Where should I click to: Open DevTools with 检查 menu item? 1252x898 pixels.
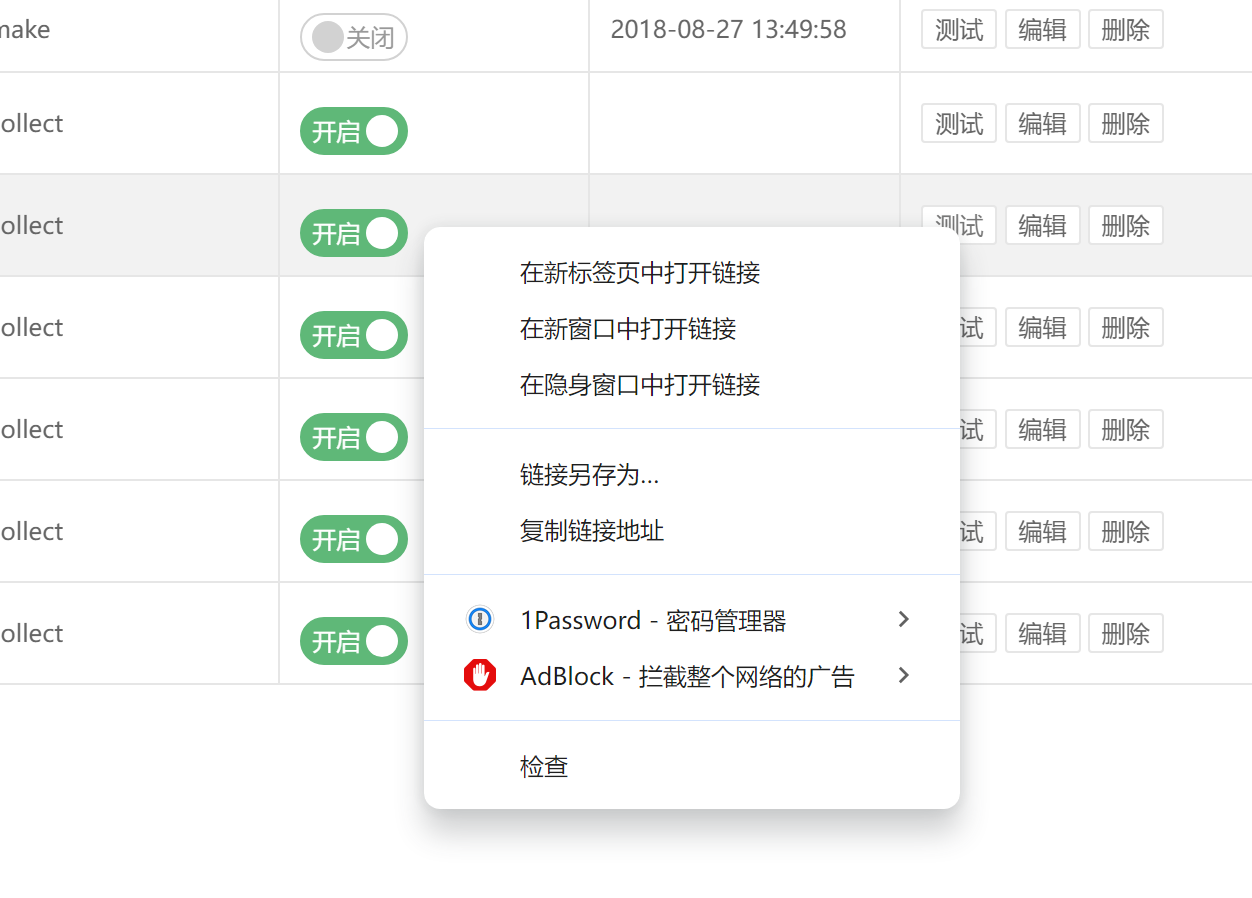pyautogui.click(x=544, y=767)
